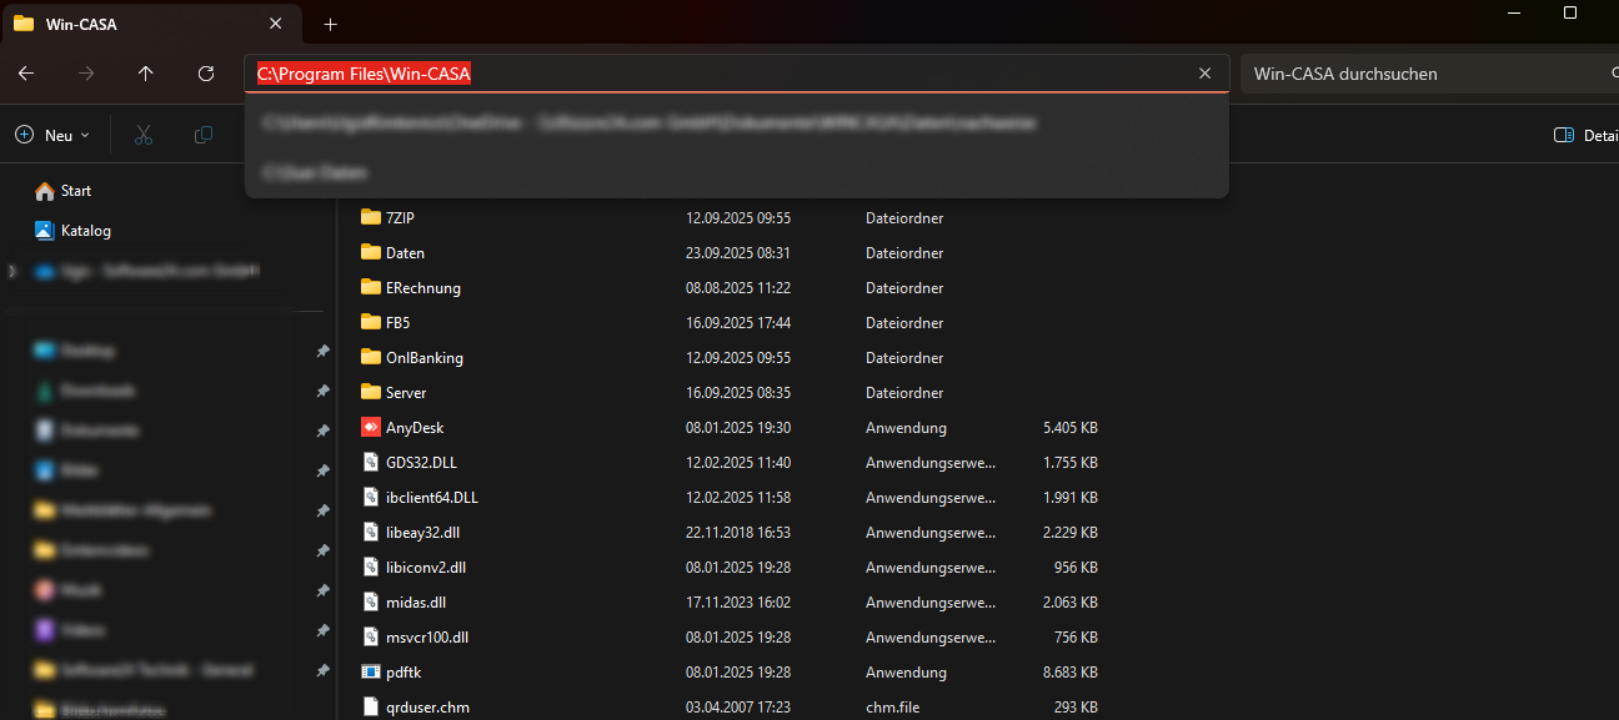1619x720 pixels.
Task: Select the Server folder icon
Action: coord(371,392)
